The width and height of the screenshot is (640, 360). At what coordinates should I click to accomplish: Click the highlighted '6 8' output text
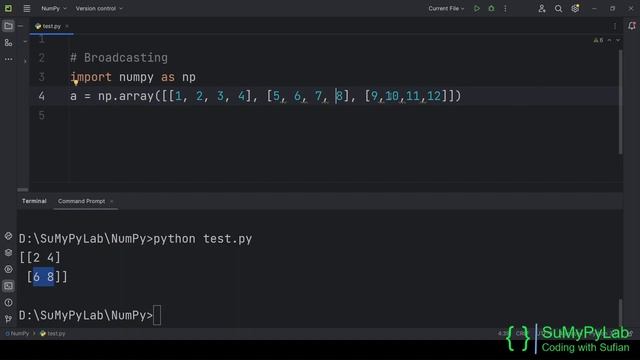[43, 277]
